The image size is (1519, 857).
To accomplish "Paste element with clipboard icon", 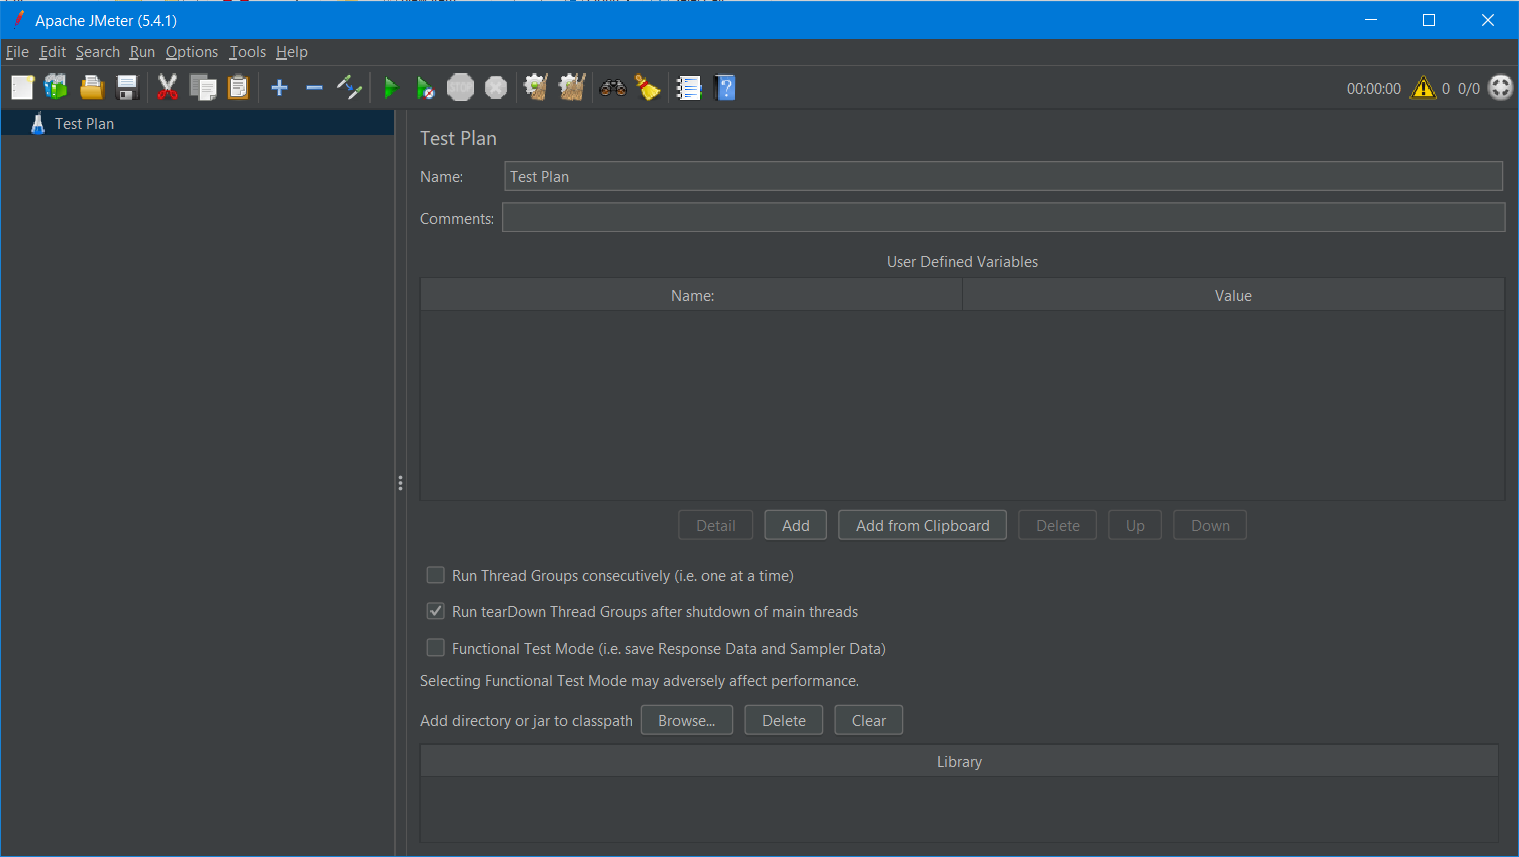I will point(238,88).
